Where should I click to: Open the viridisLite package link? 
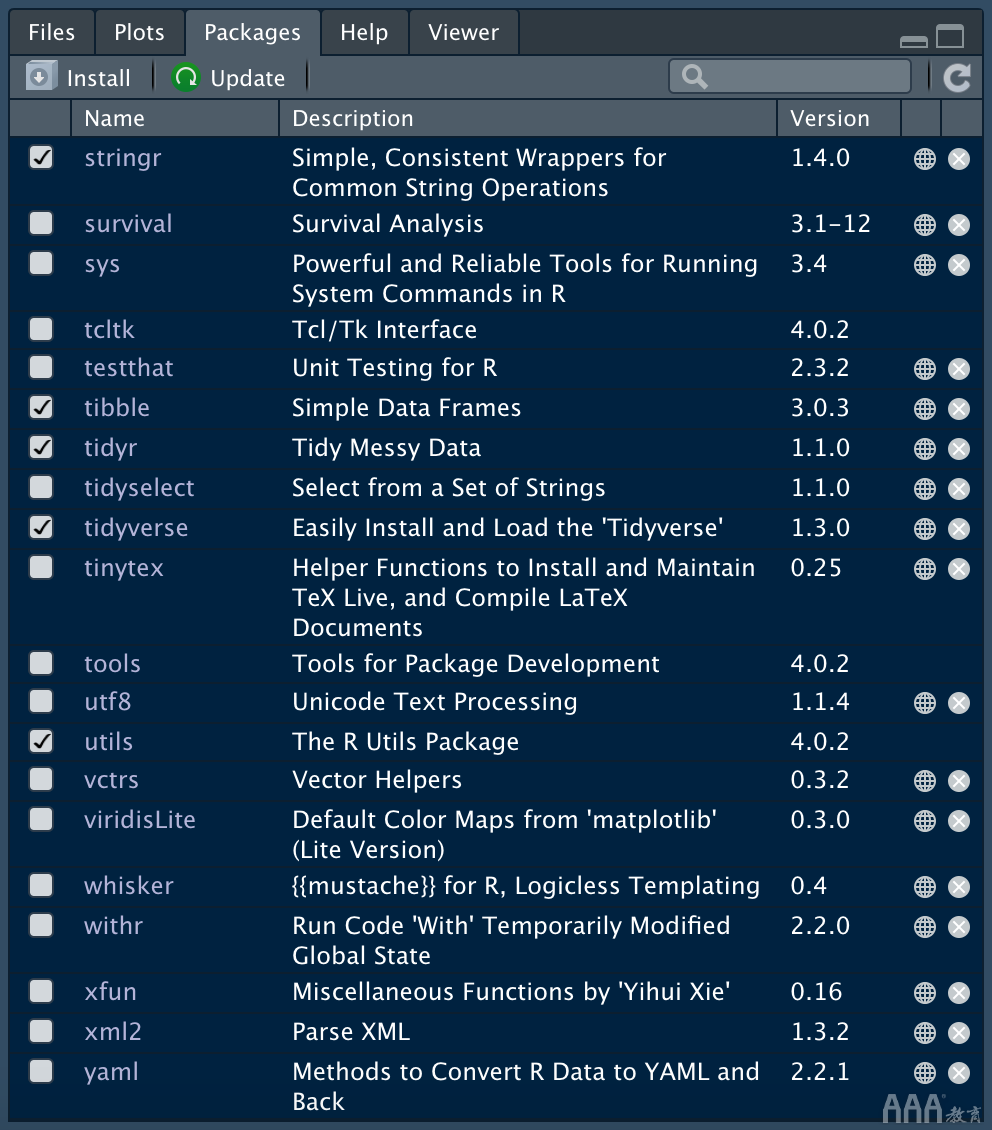140,819
